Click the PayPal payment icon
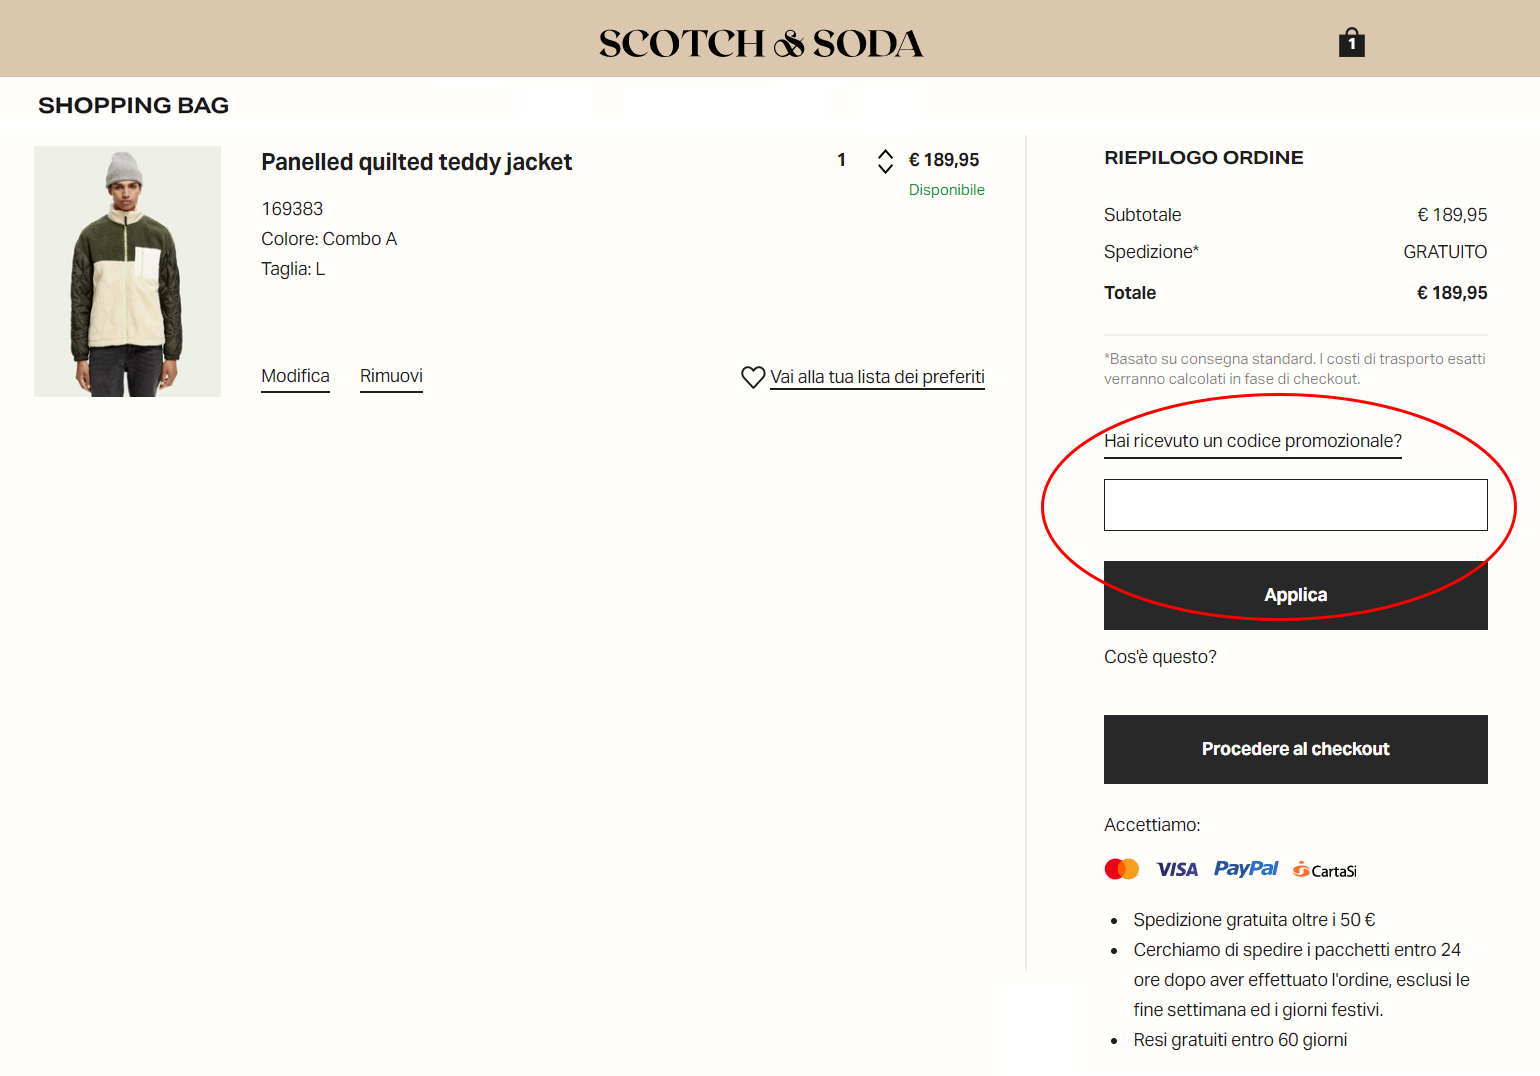This screenshot has width=1540, height=1076. pyautogui.click(x=1246, y=869)
